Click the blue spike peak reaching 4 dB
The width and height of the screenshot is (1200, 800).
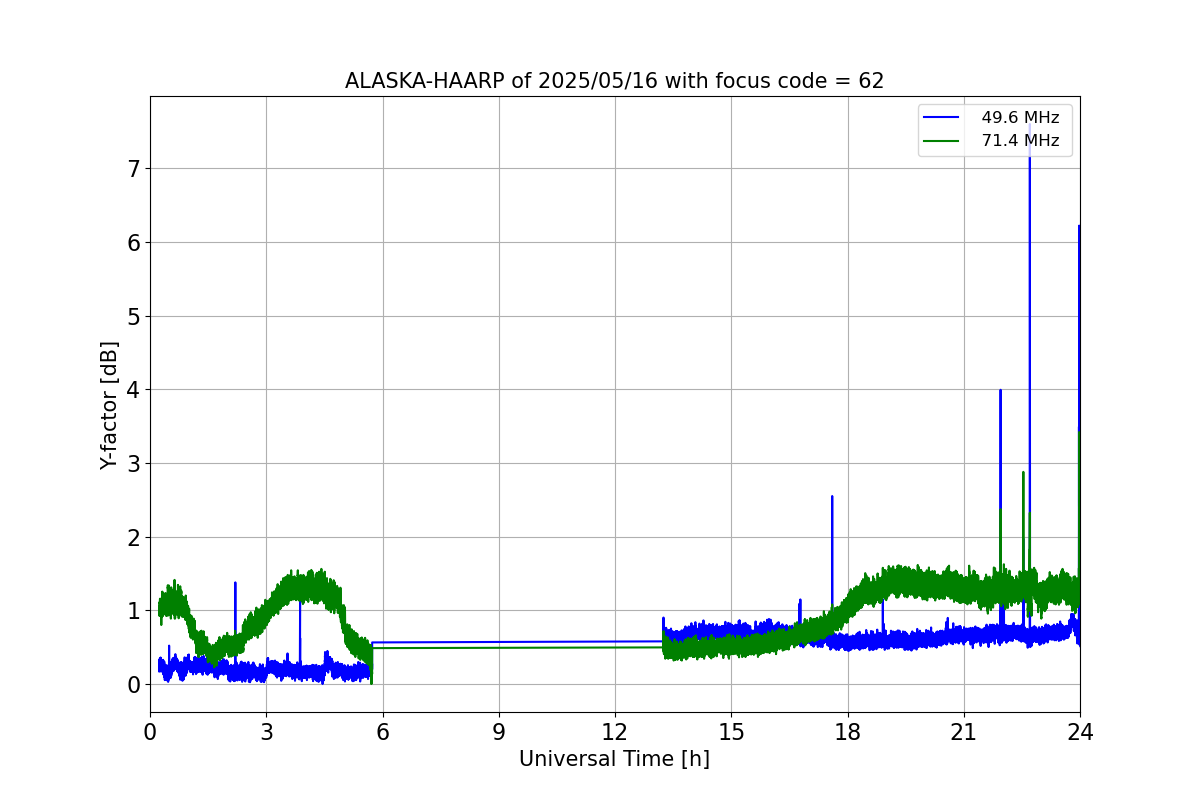click(x=1000, y=391)
